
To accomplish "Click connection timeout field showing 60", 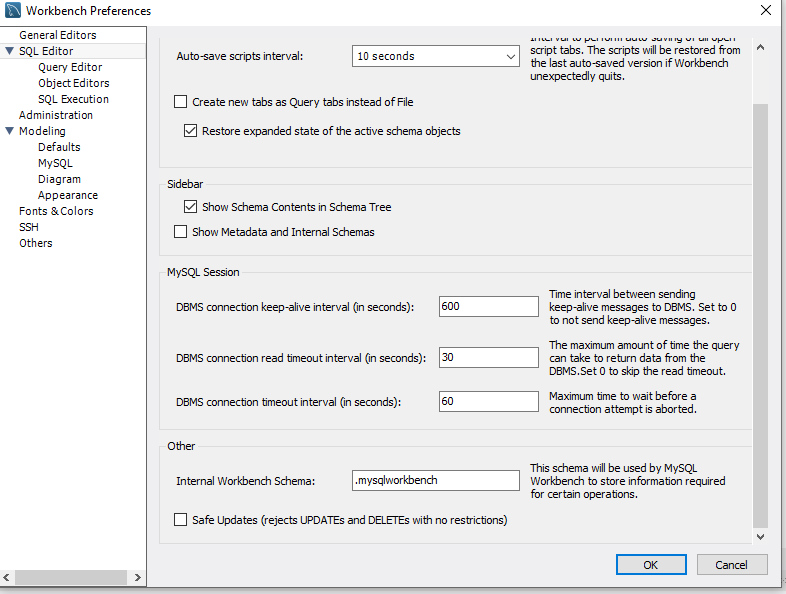I will (489, 402).
